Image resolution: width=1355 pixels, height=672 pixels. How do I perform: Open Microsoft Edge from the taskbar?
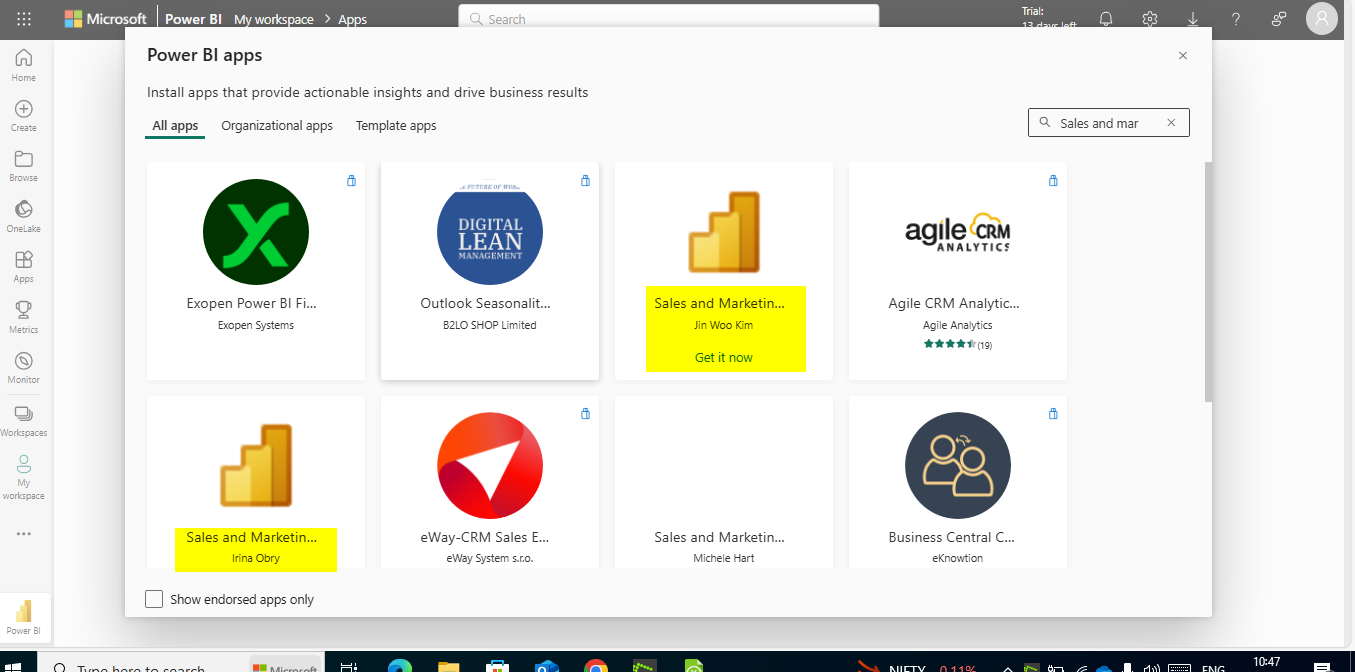tap(399, 666)
